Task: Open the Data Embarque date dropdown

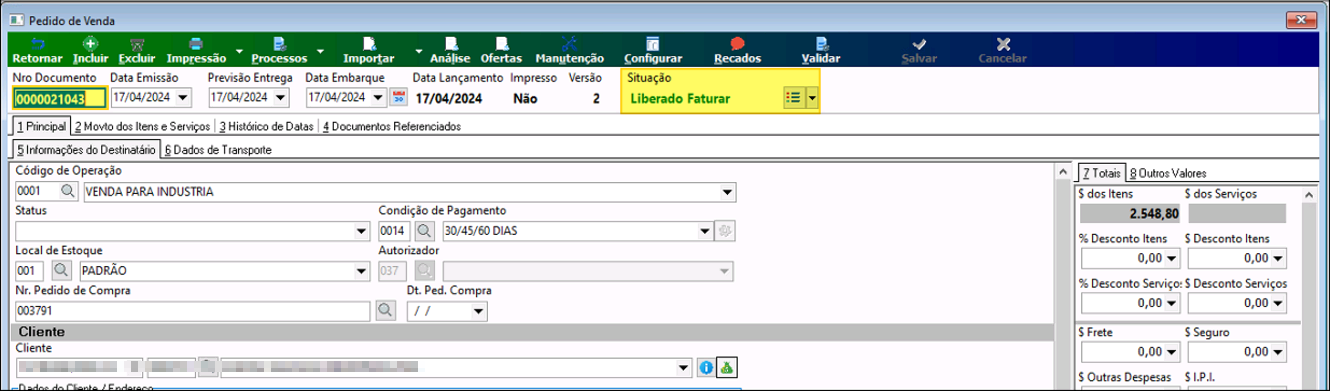Action: [378, 98]
